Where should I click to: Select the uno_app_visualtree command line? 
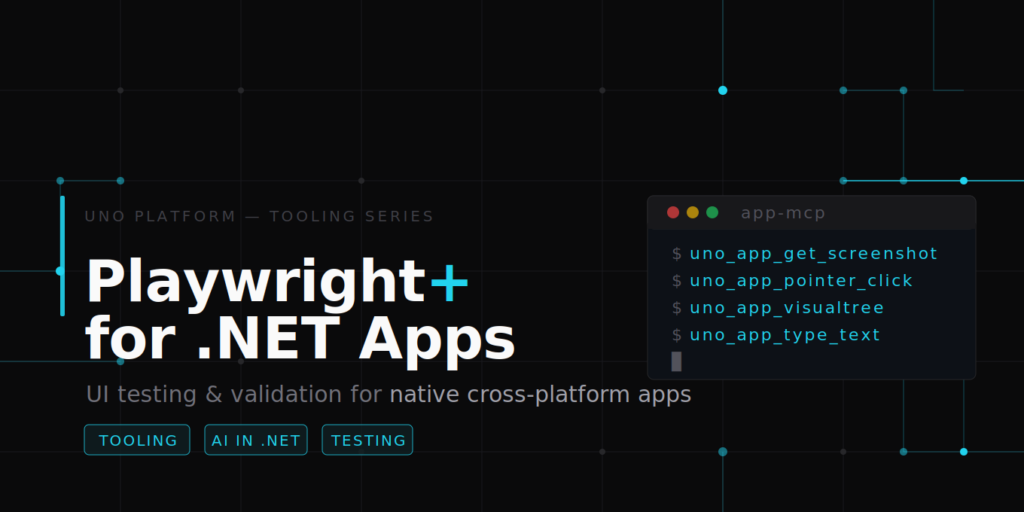pos(778,308)
